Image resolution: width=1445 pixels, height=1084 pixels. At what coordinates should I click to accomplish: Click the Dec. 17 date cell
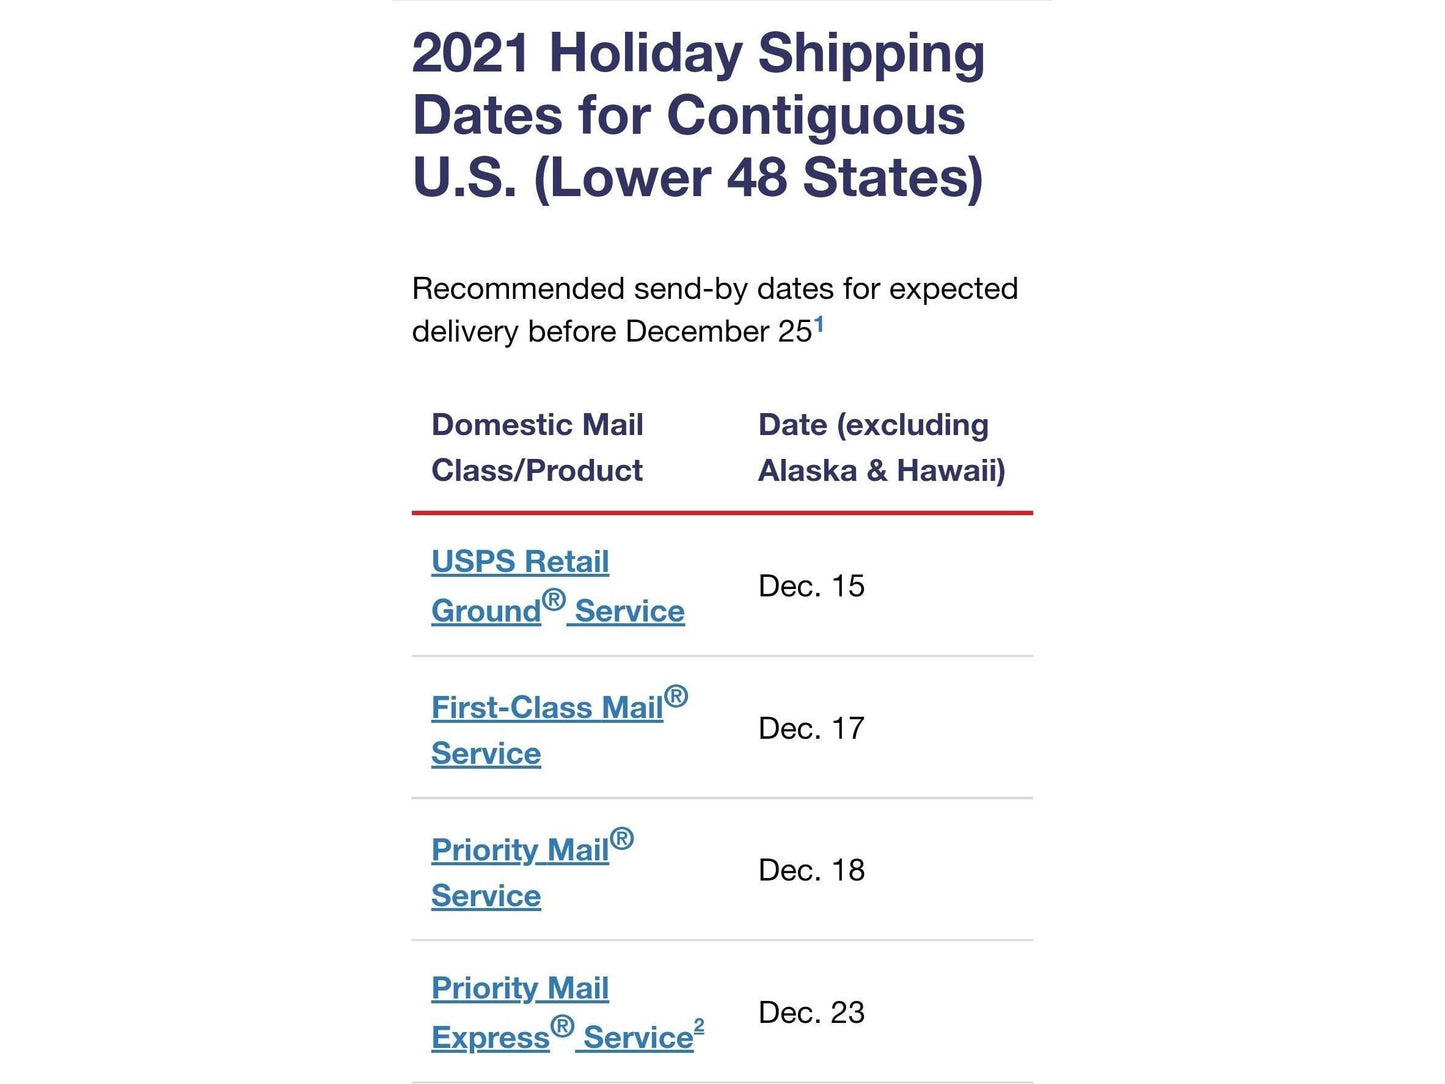[x=811, y=728]
